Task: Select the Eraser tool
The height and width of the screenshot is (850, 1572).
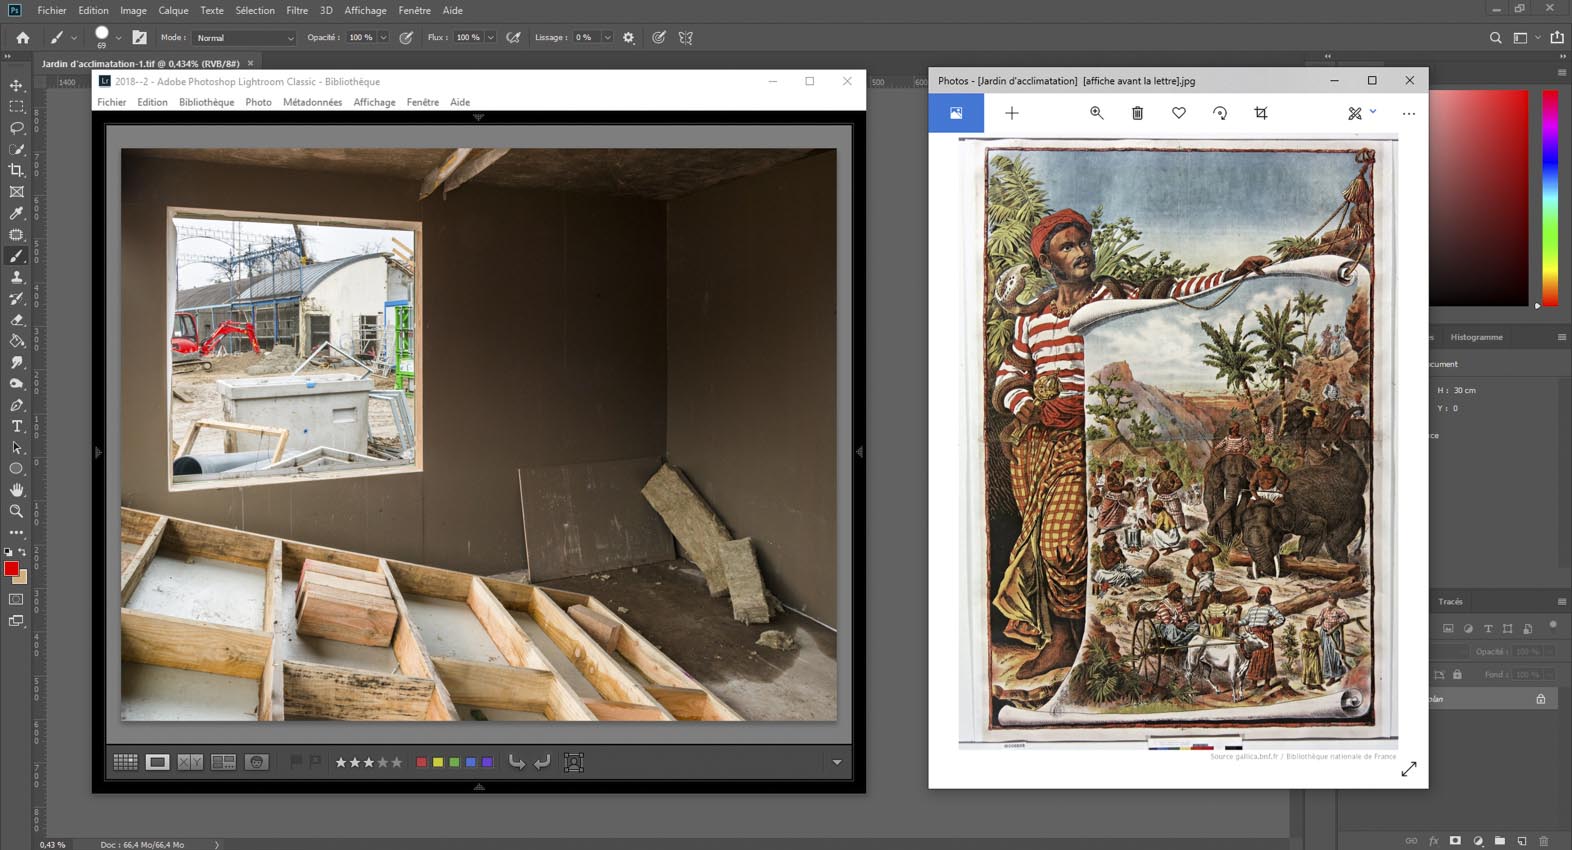Action: (16, 320)
